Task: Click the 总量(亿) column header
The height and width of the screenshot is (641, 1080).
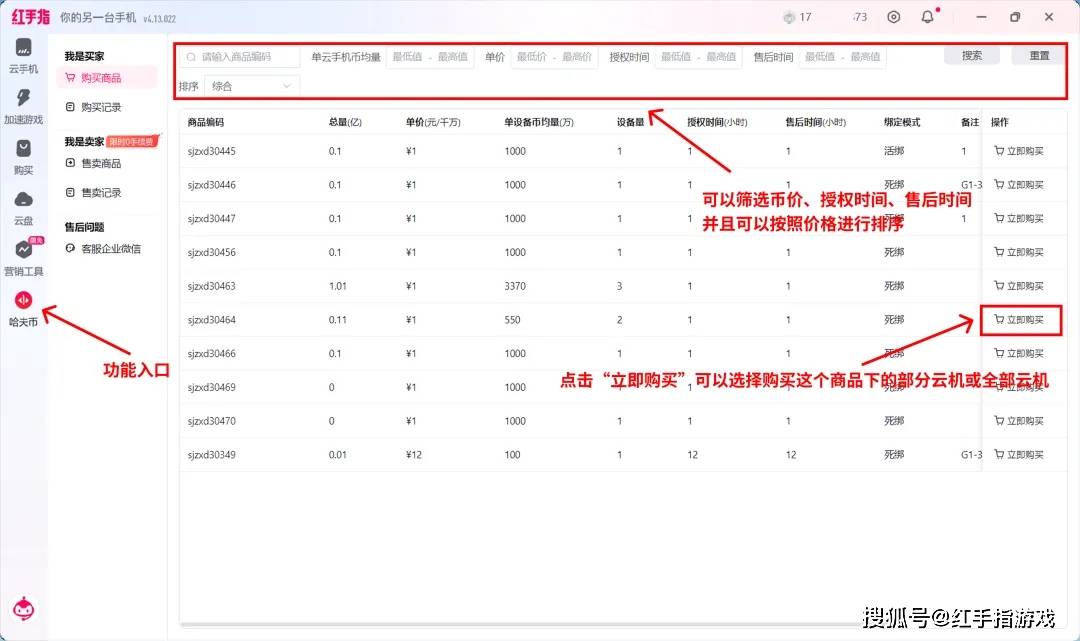Action: (x=345, y=122)
